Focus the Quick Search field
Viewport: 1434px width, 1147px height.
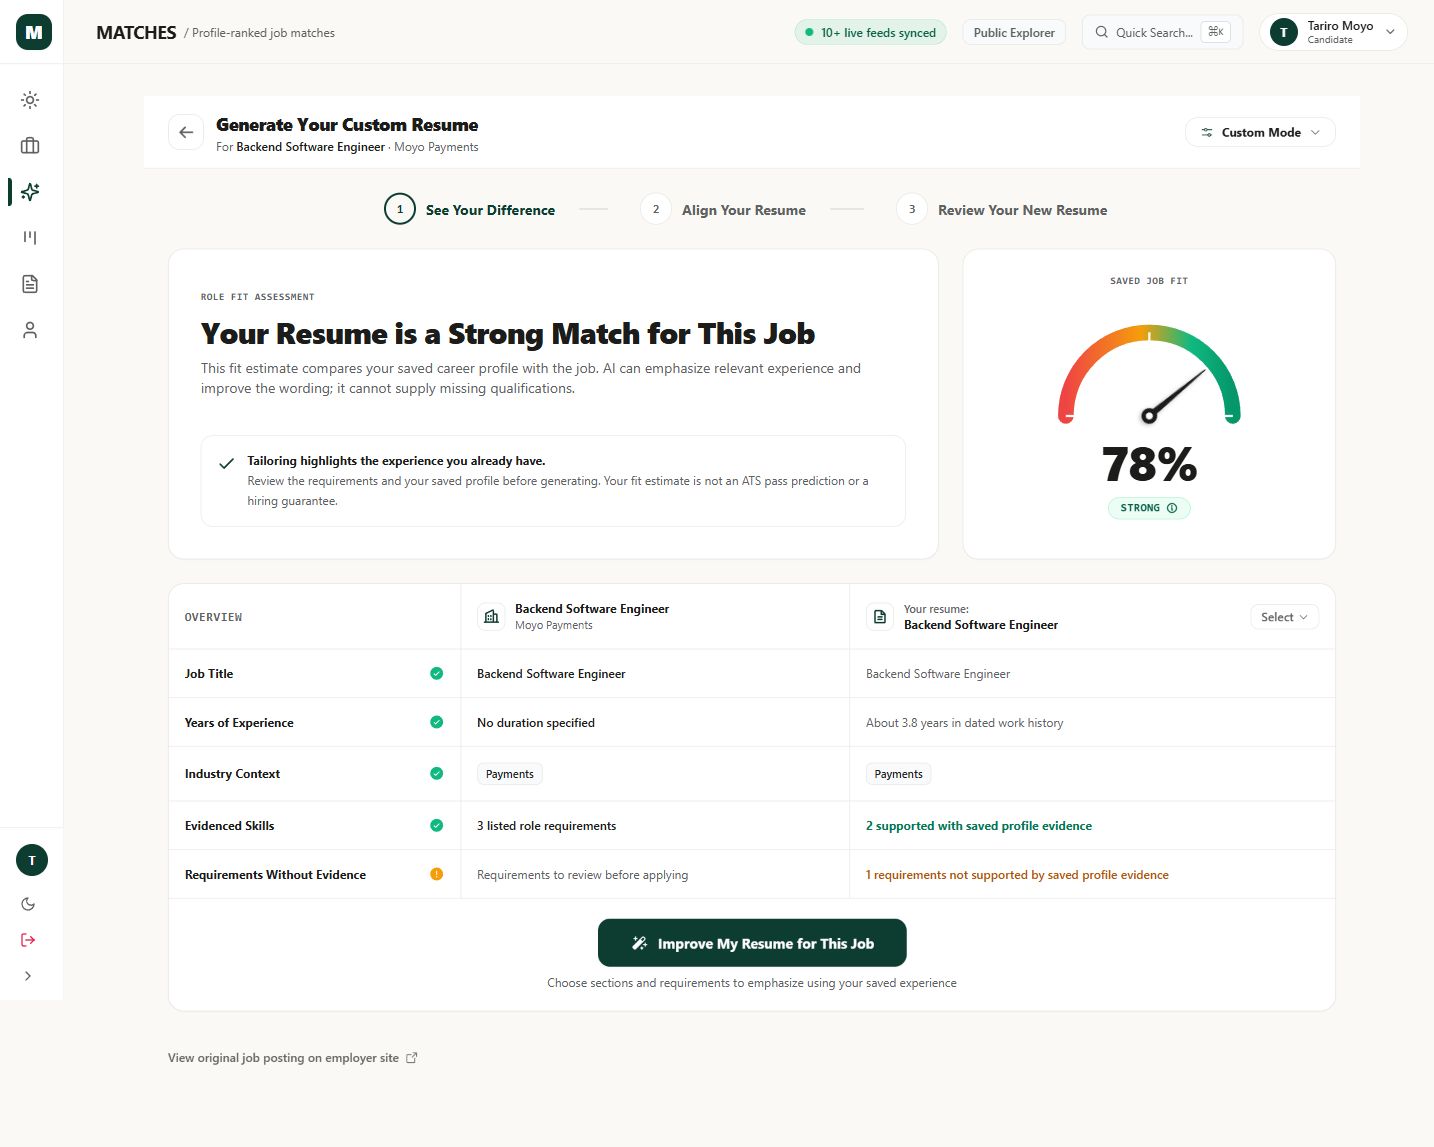tap(1162, 32)
